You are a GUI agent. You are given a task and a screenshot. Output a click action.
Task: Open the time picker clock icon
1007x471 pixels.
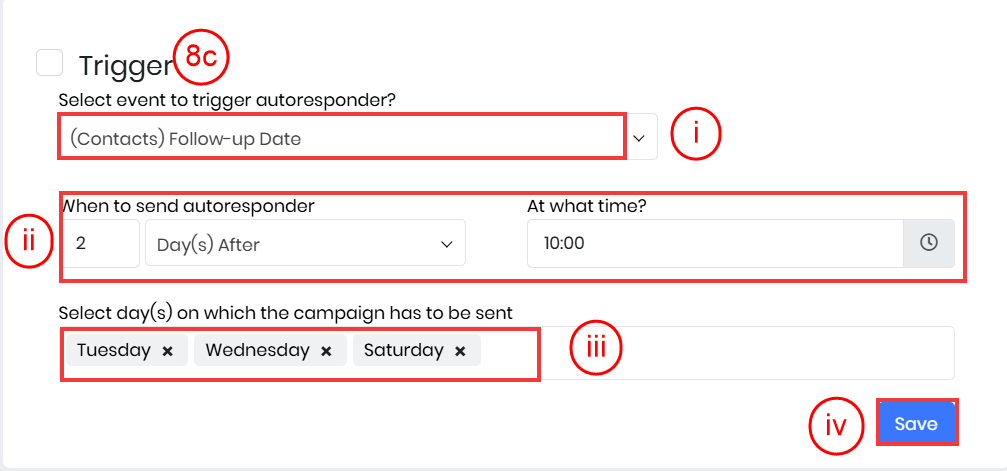pos(929,244)
